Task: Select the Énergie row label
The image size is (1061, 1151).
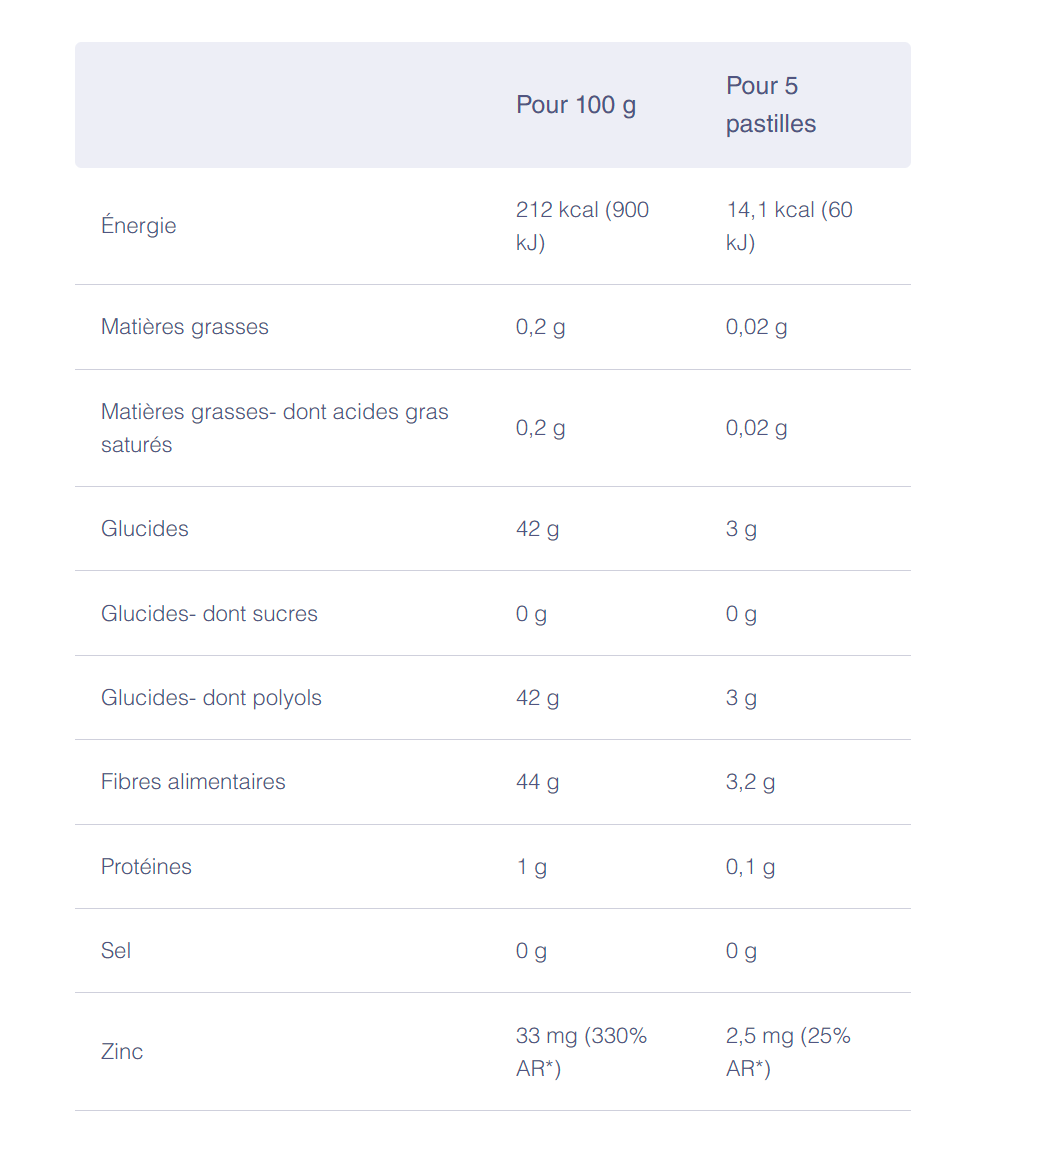Action: (139, 226)
